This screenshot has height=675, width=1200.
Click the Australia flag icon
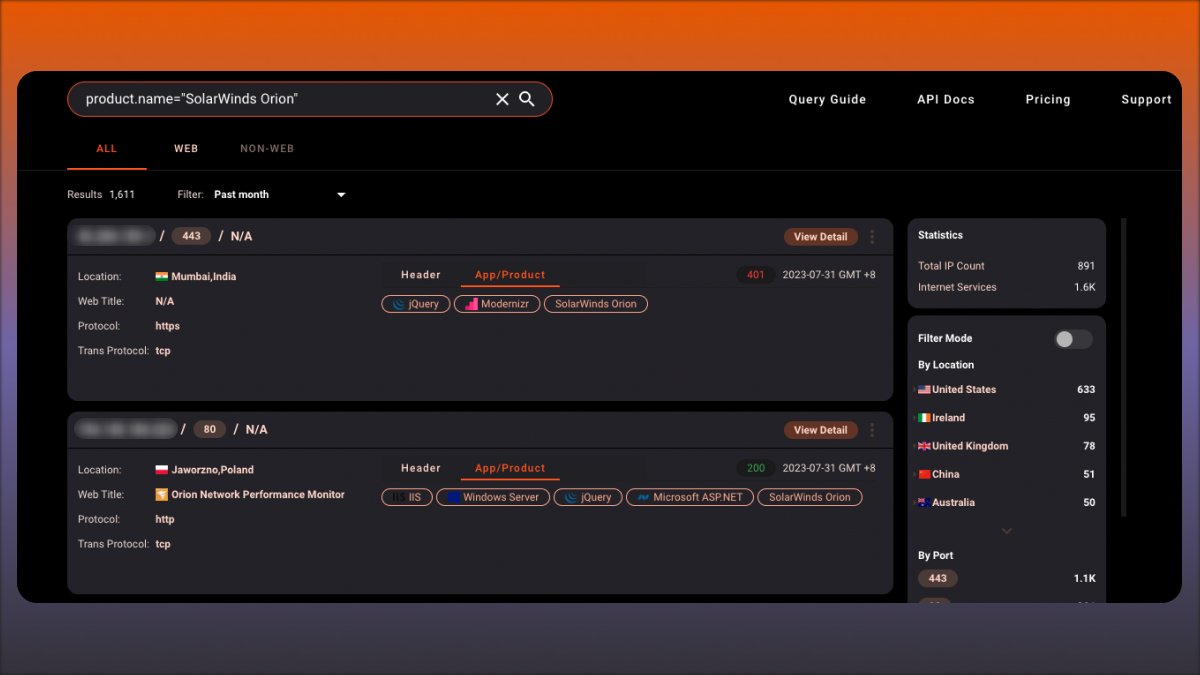click(924, 502)
